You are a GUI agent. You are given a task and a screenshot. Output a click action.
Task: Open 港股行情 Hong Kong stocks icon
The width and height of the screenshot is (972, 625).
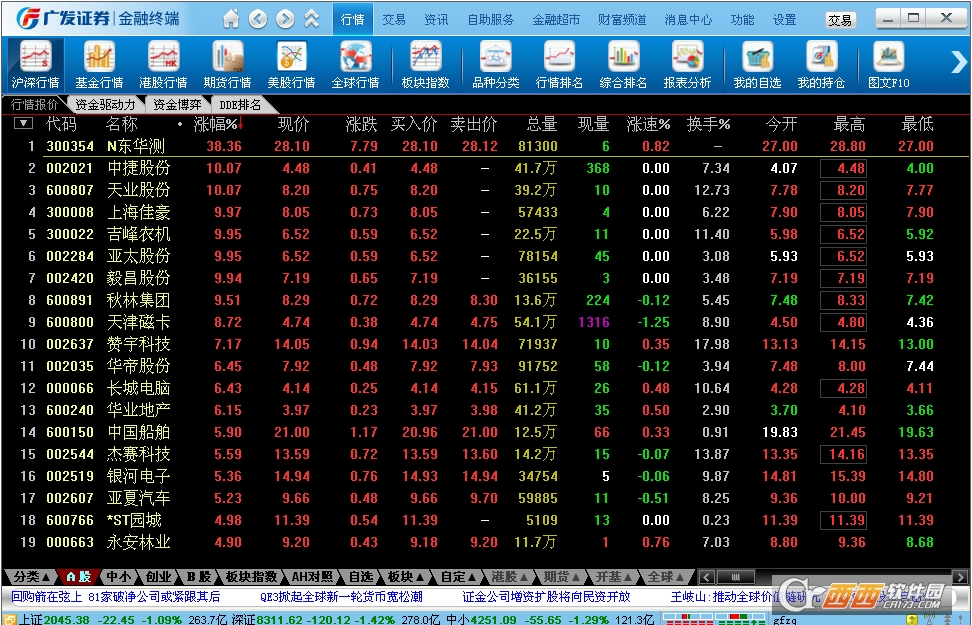pyautogui.click(x=164, y=64)
